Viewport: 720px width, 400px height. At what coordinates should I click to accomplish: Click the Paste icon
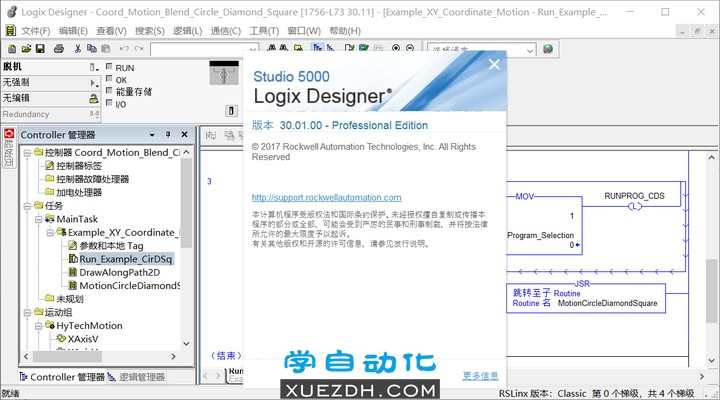click(x=106, y=48)
